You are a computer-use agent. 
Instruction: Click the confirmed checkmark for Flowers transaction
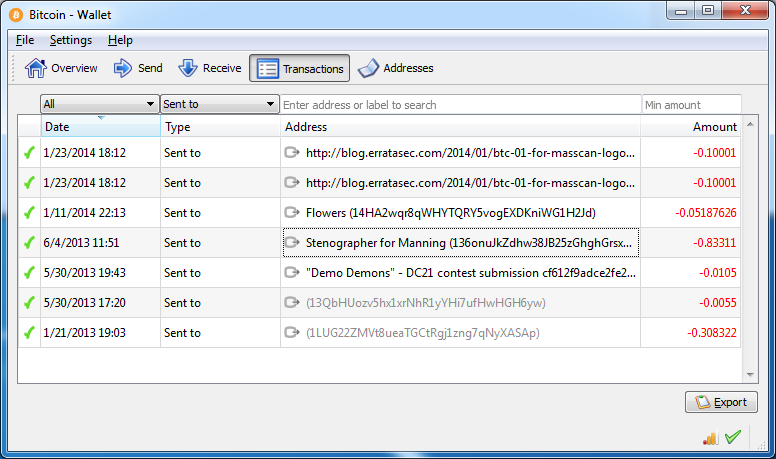click(29, 213)
